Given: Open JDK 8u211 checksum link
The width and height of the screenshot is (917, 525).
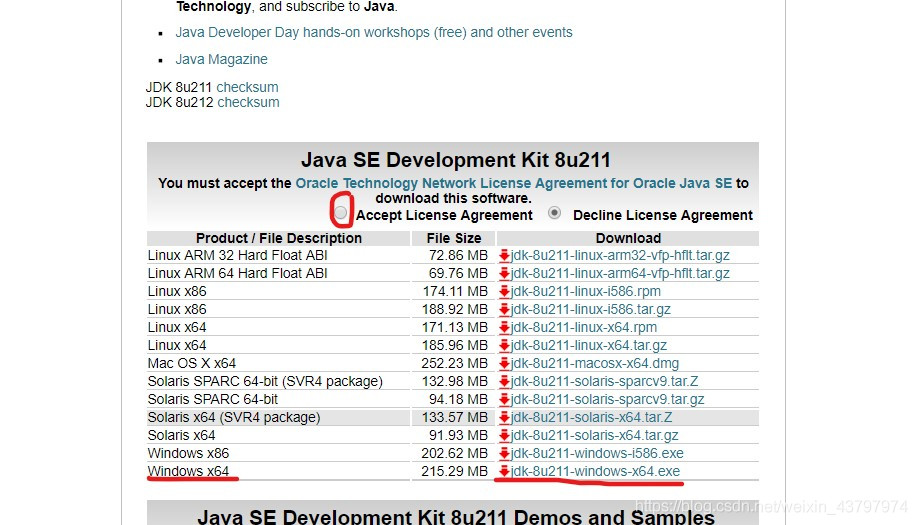Looking at the screenshot, I should pyautogui.click(x=247, y=87).
